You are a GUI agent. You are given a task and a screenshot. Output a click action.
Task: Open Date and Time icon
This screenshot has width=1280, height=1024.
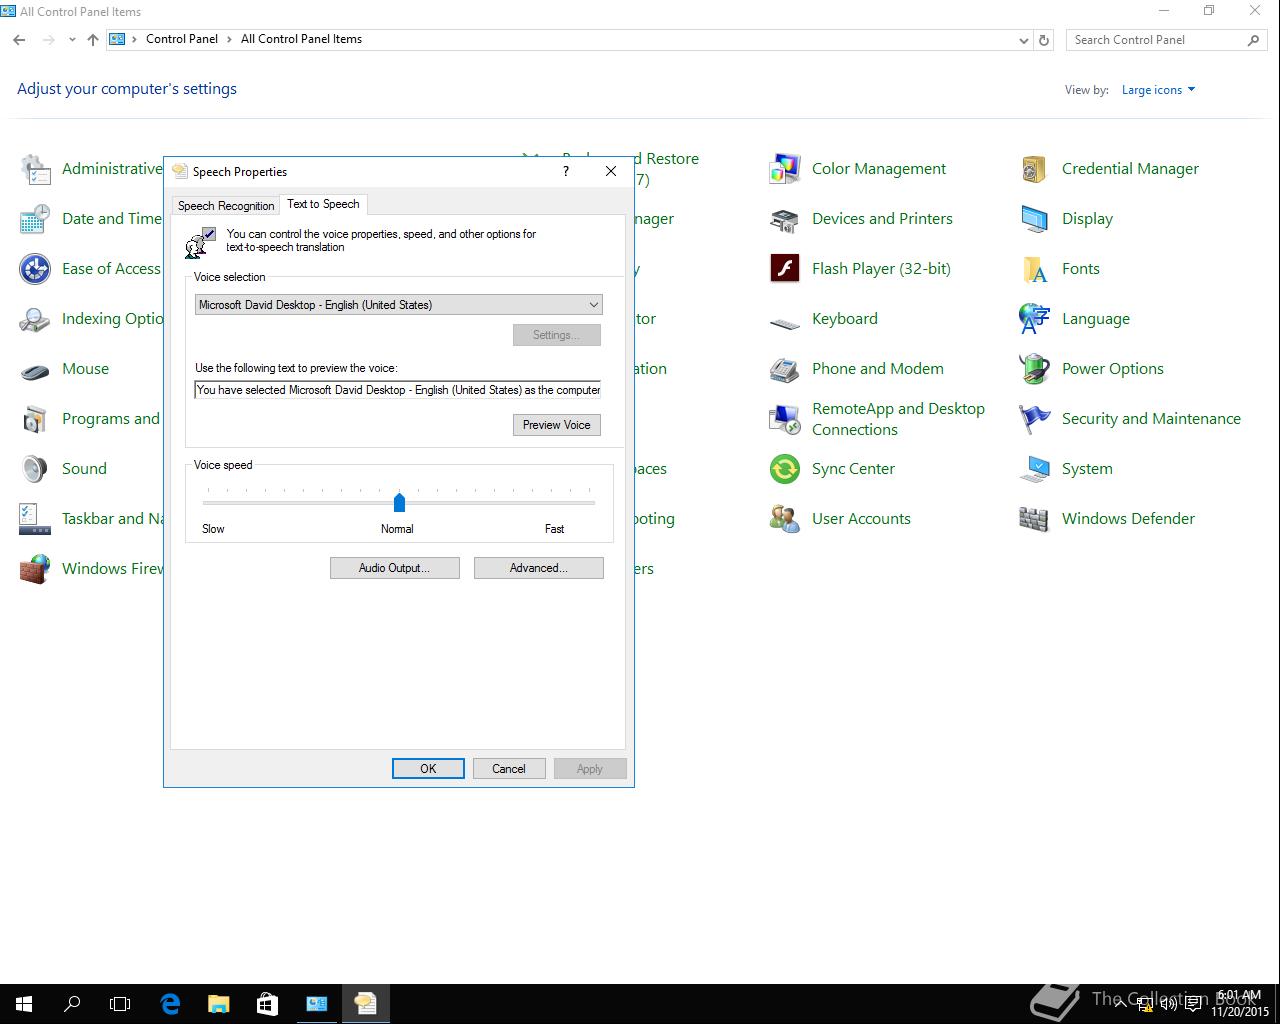pos(35,219)
